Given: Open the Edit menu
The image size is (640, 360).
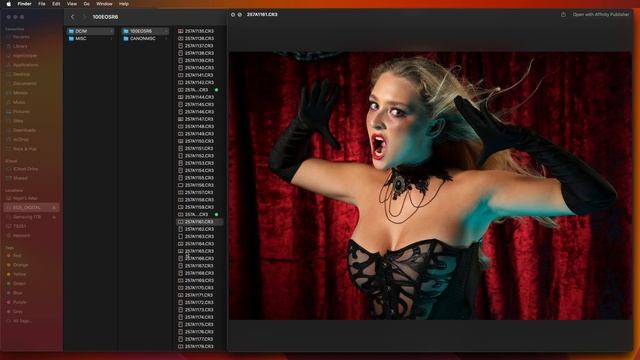Looking at the screenshot, I should pyautogui.click(x=56, y=4).
